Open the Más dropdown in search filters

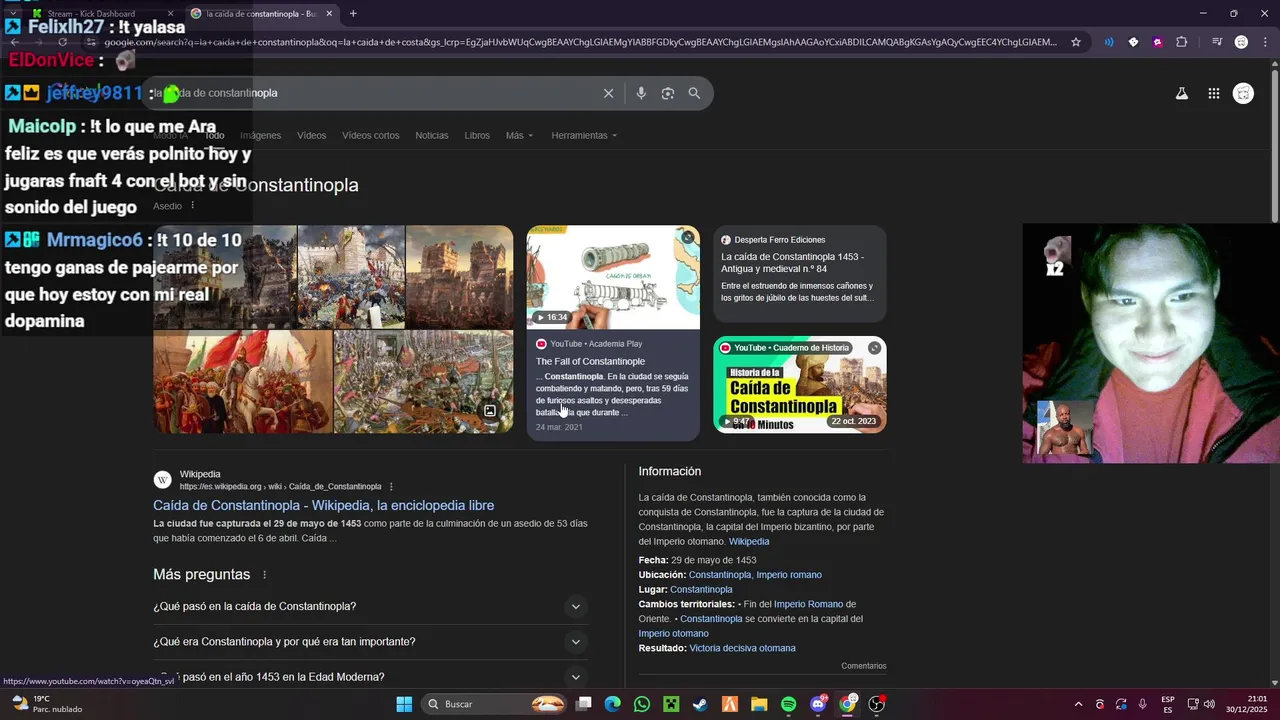(x=519, y=135)
